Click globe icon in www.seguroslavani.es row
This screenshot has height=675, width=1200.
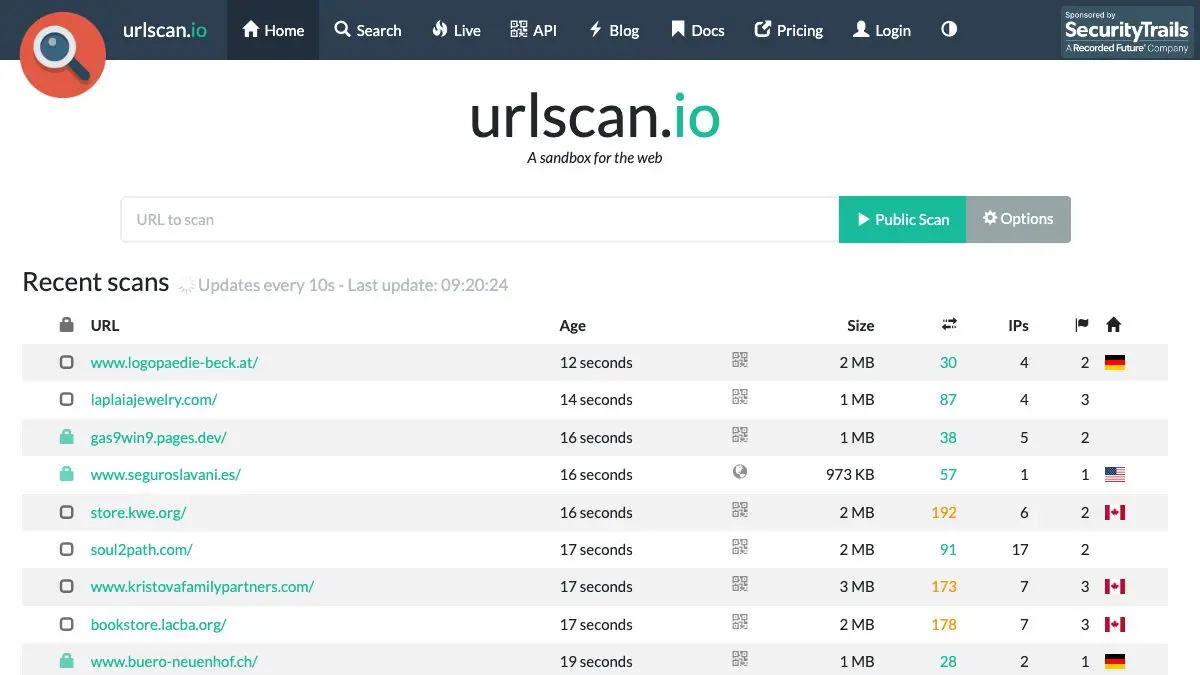point(740,473)
